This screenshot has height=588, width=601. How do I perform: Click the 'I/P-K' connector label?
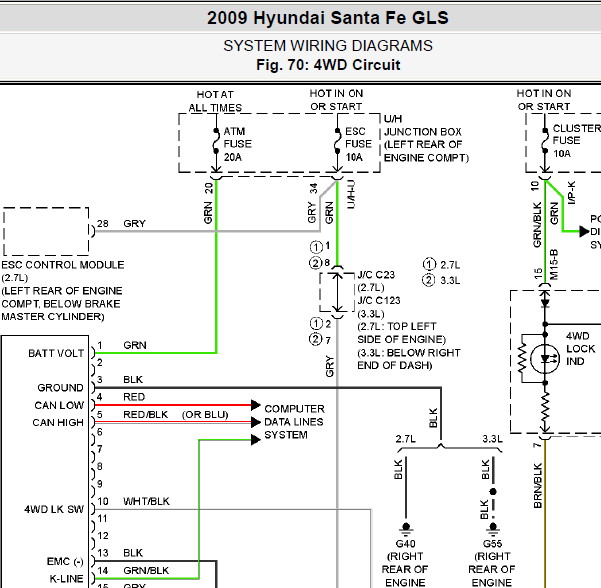571,193
